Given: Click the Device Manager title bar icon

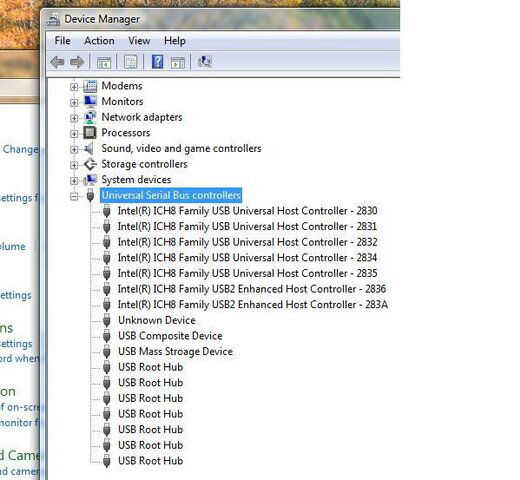Looking at the screenshot, I should tap(53, 19).
